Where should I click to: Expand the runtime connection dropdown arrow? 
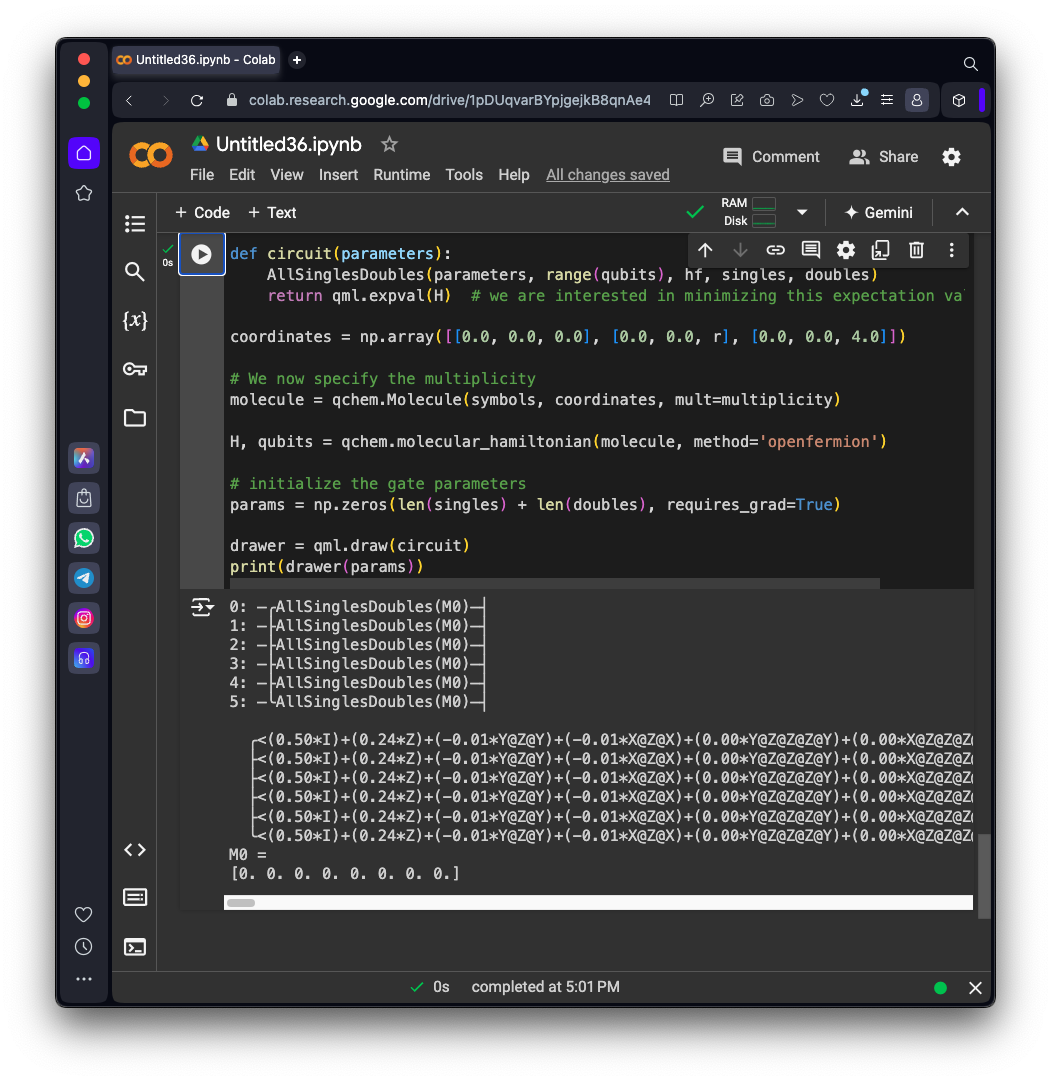(x=802, y=212)
